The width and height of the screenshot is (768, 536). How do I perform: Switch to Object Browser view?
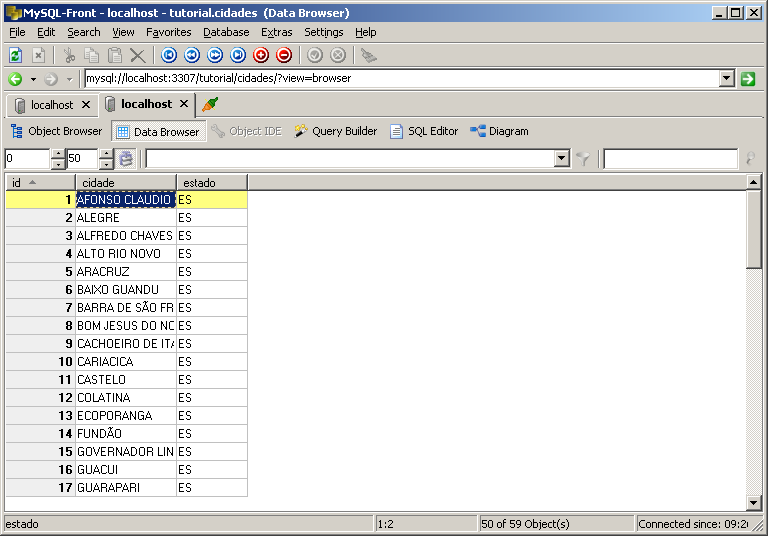click(56, 131)
